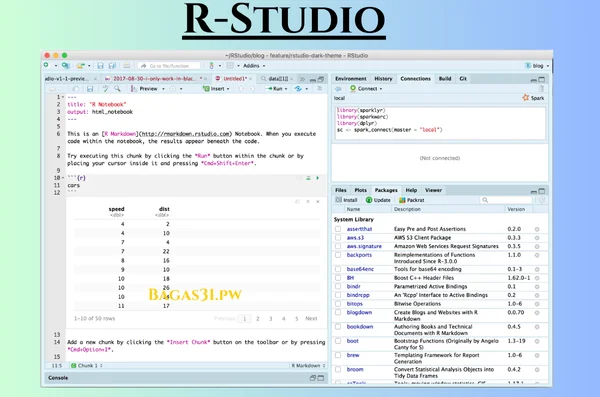Click the refresh packages icon
The height and width of the screenshot is (397, 600).
click(x=541, y=200)
